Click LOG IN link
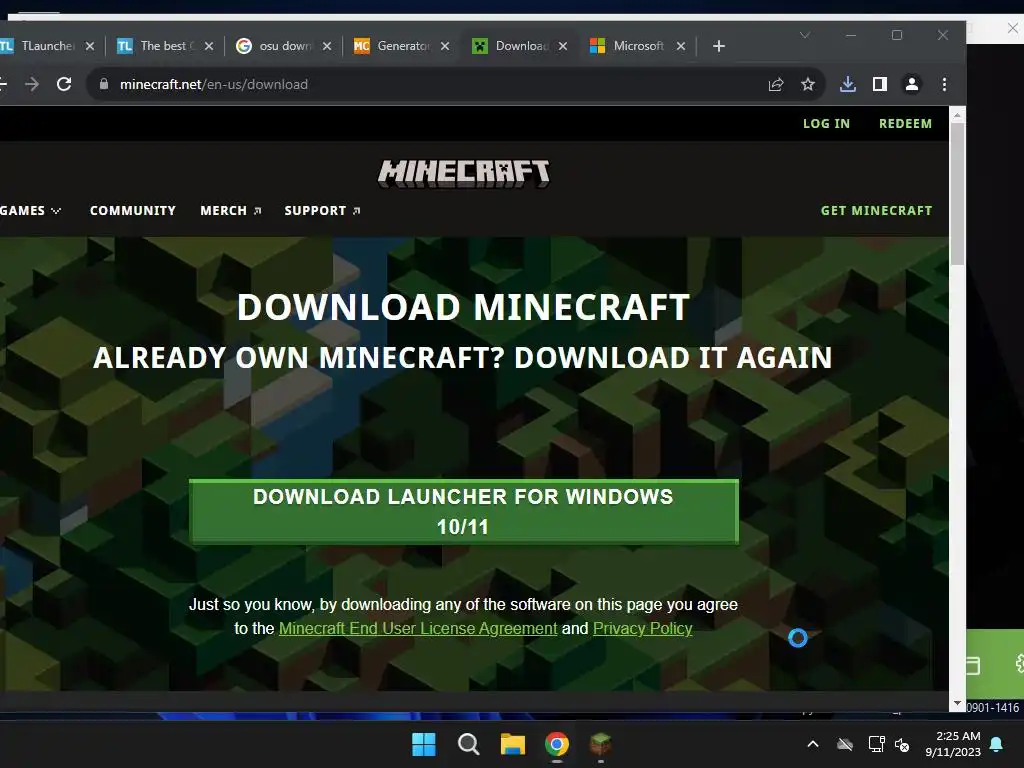The height and width of the screenshot is (768, 1024). [x=826, y=123]
